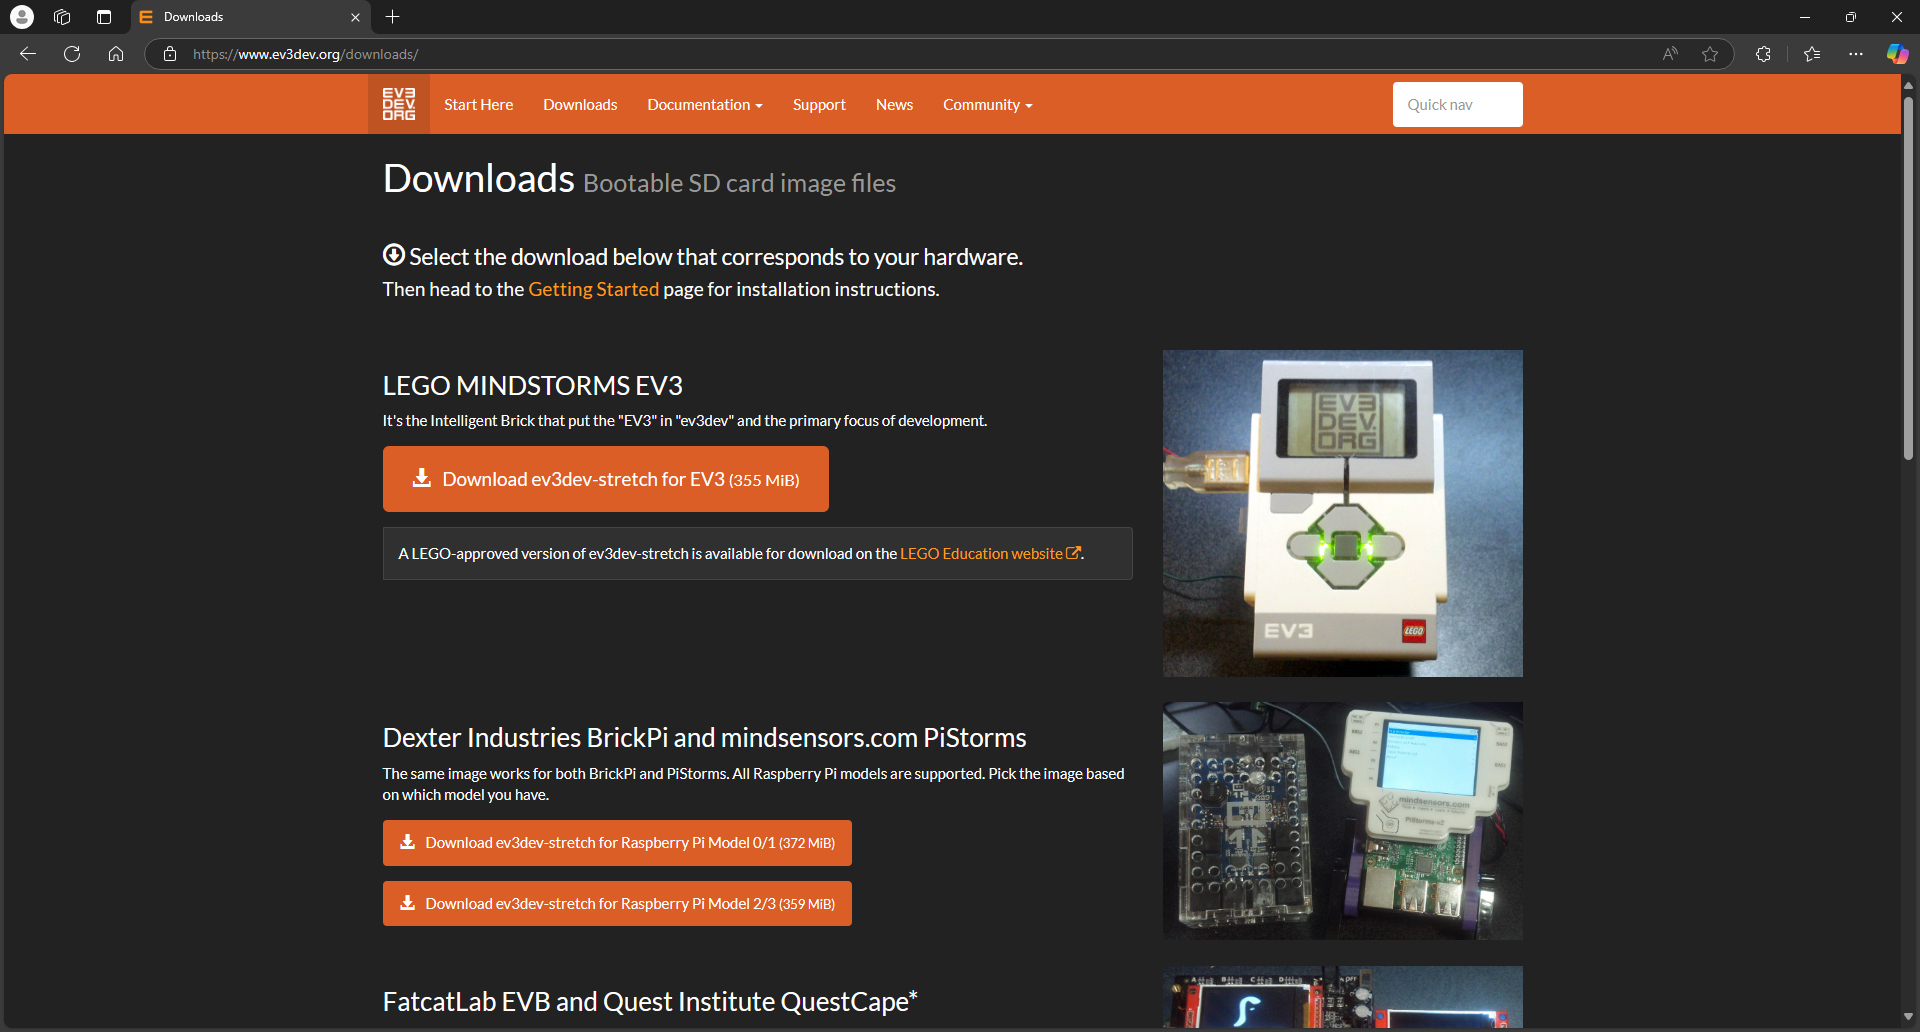This screenshot has height=1032, width=1920.
Task: Close the Downloads browser tab
Action: coord(355,17)
